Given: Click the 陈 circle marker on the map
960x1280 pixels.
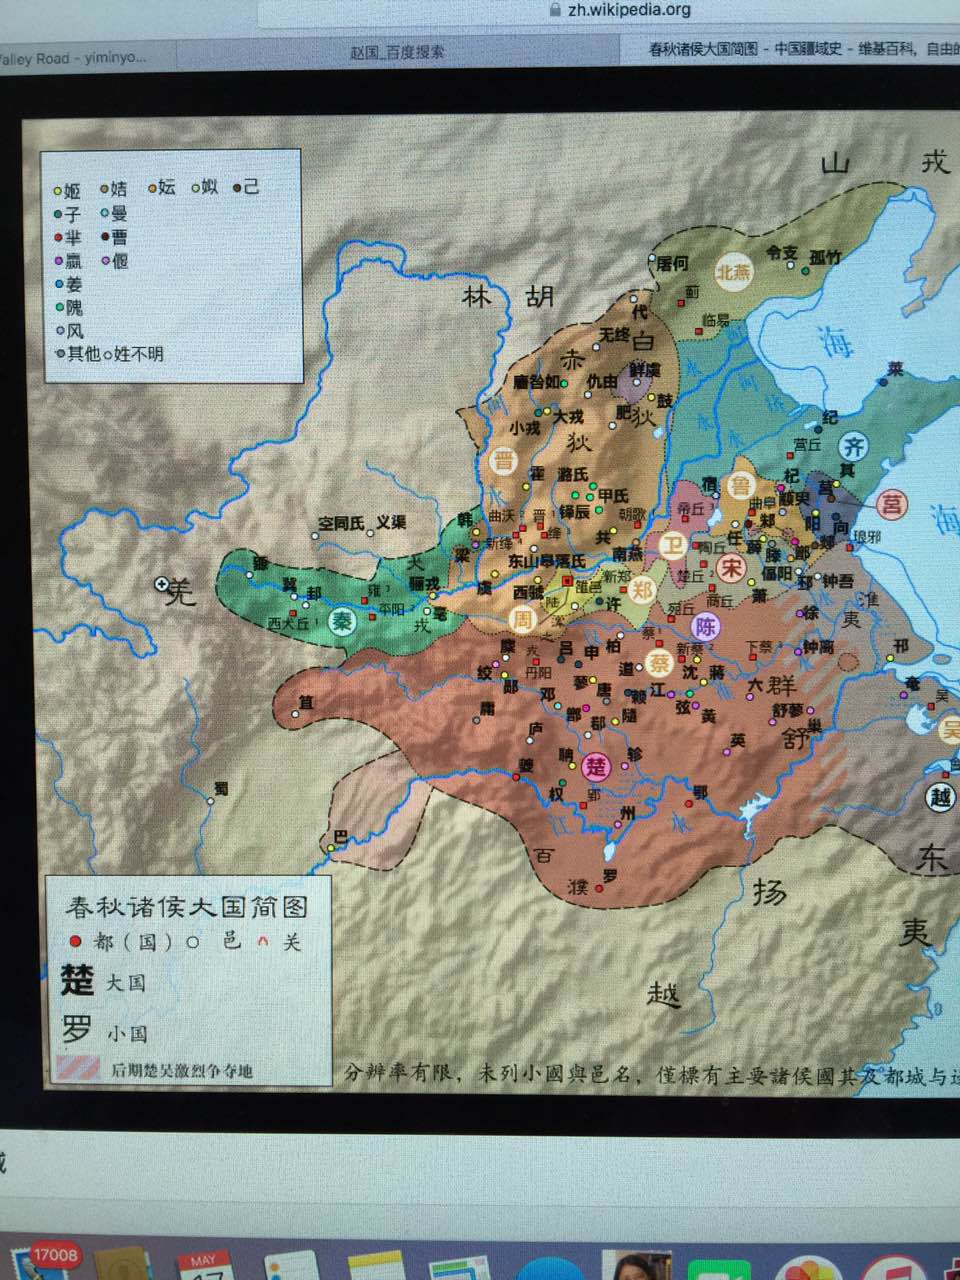Looking at the screenshot, I should (x=706, y=627).
